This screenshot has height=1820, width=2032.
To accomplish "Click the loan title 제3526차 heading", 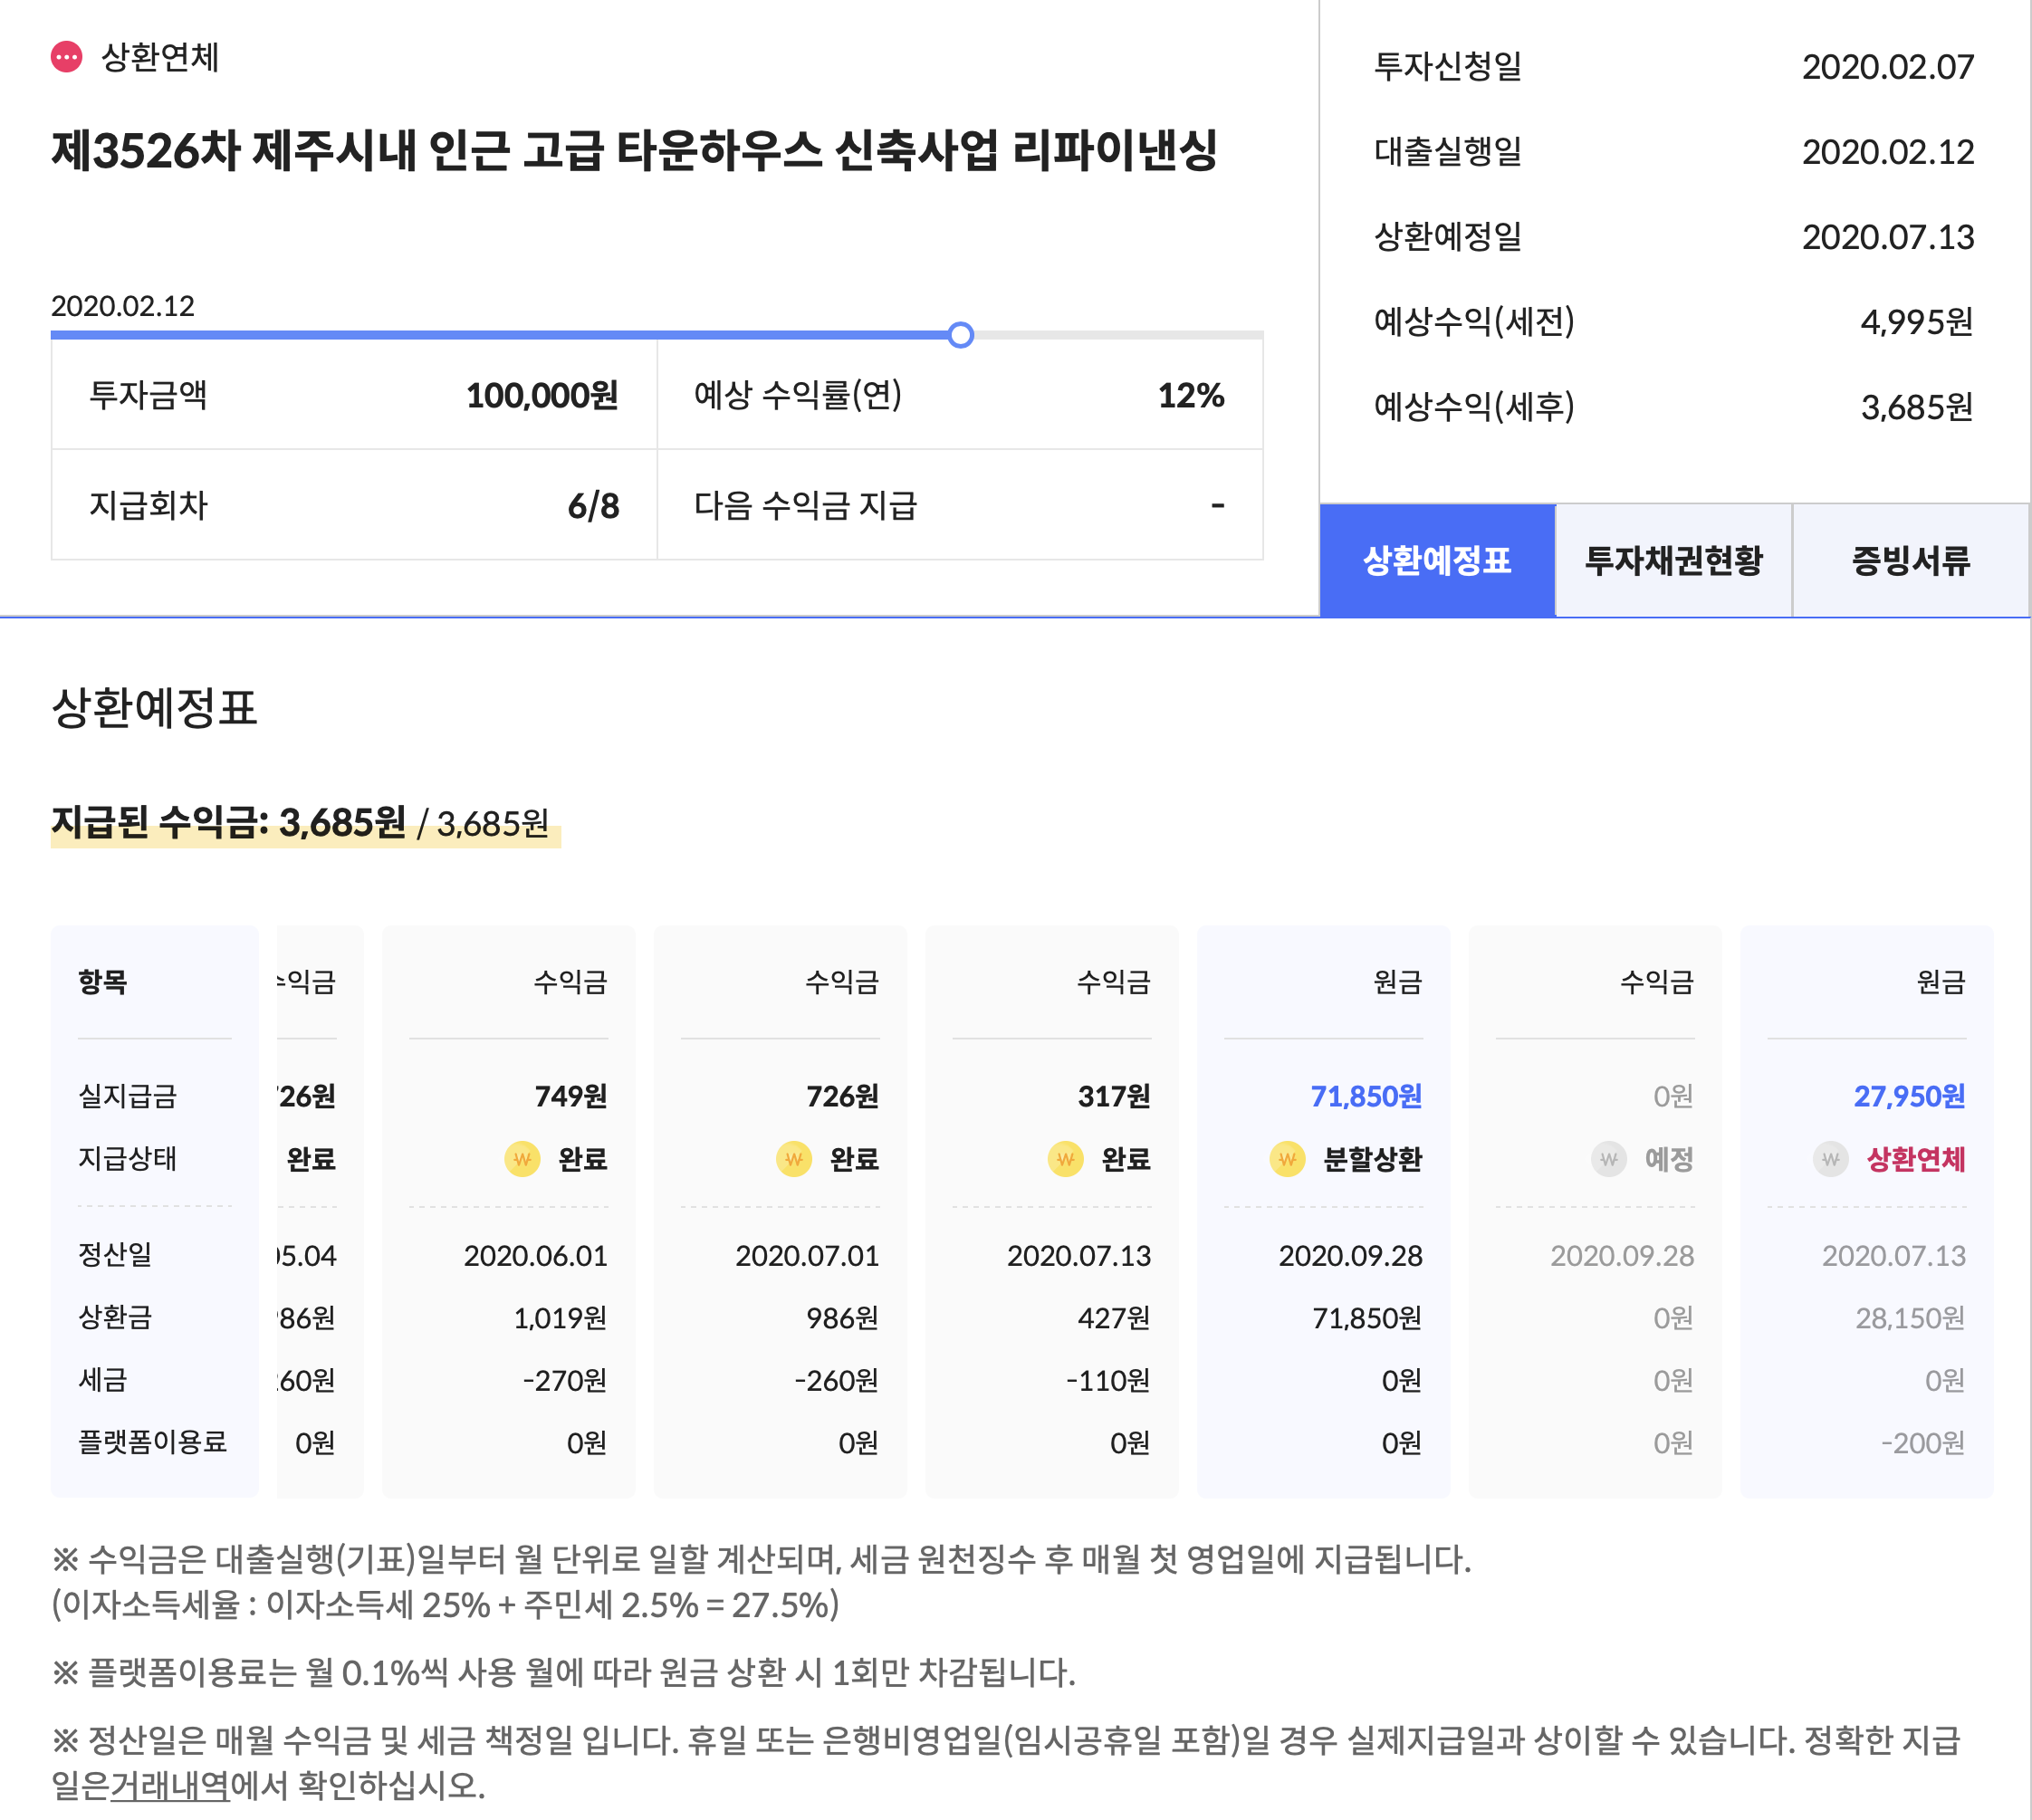I will (634, 151).
